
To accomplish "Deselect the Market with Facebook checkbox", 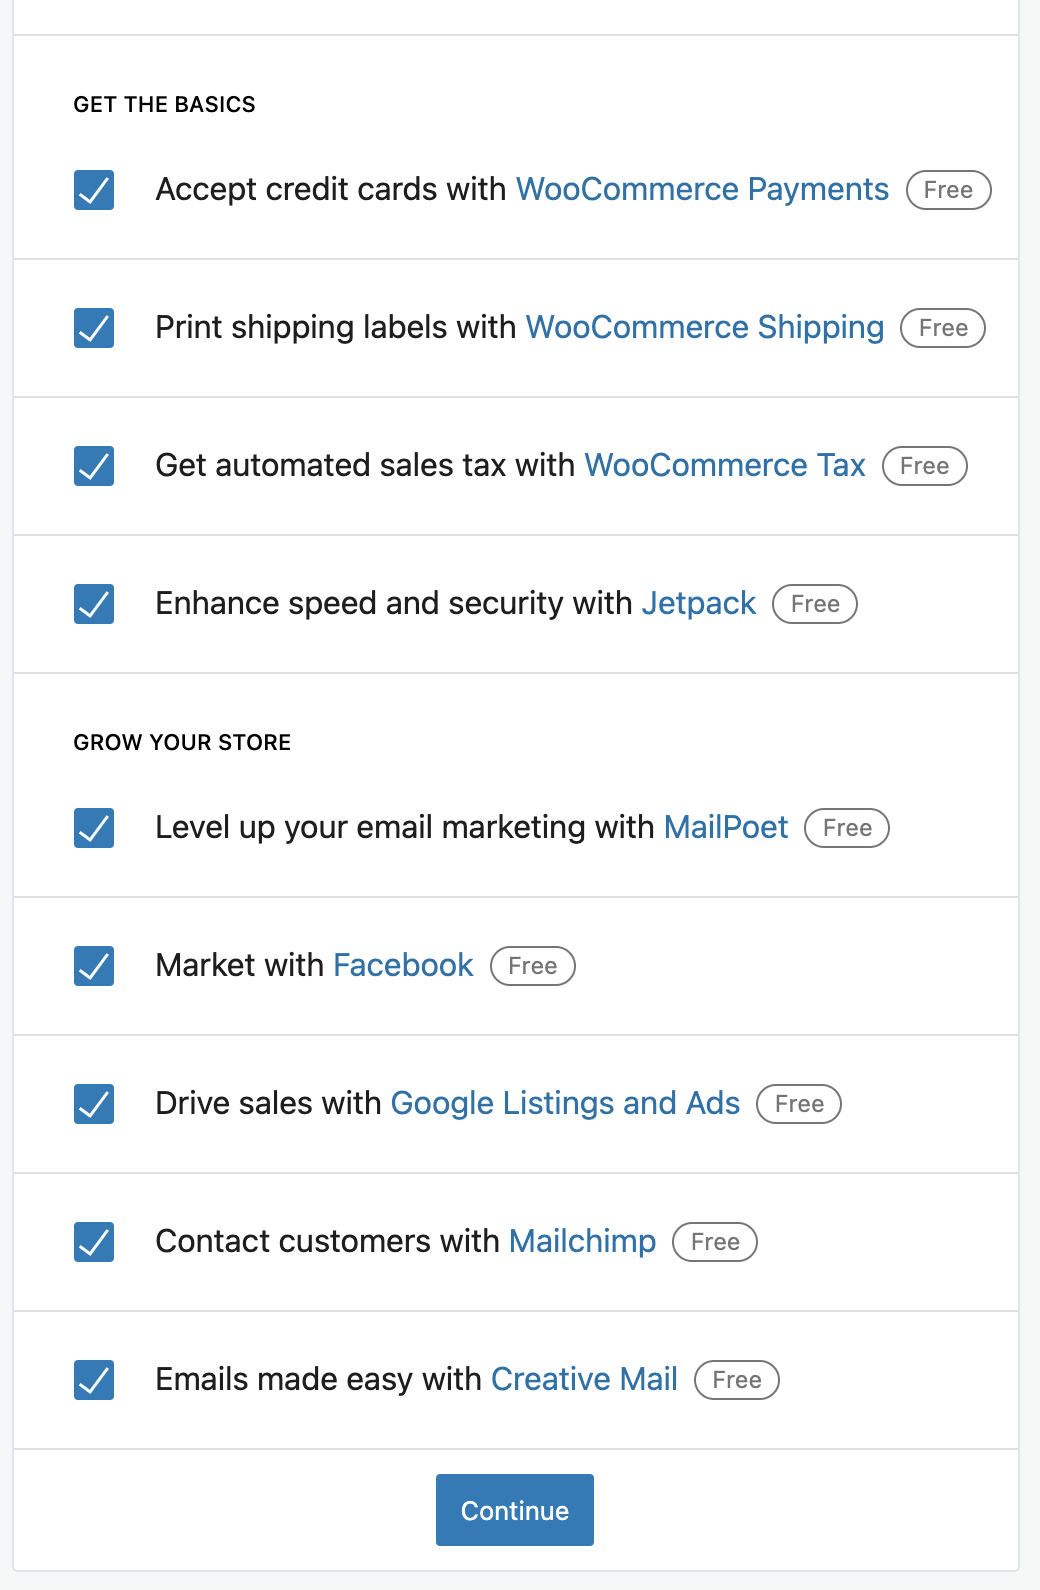I will tap(94, 966).
